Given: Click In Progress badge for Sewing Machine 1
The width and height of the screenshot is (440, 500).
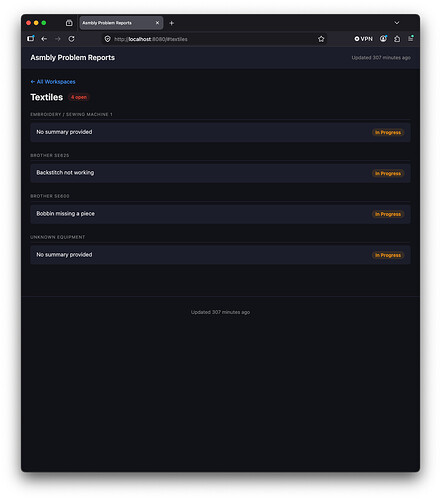Looking at the screenshot, I should tap(388, 132).
